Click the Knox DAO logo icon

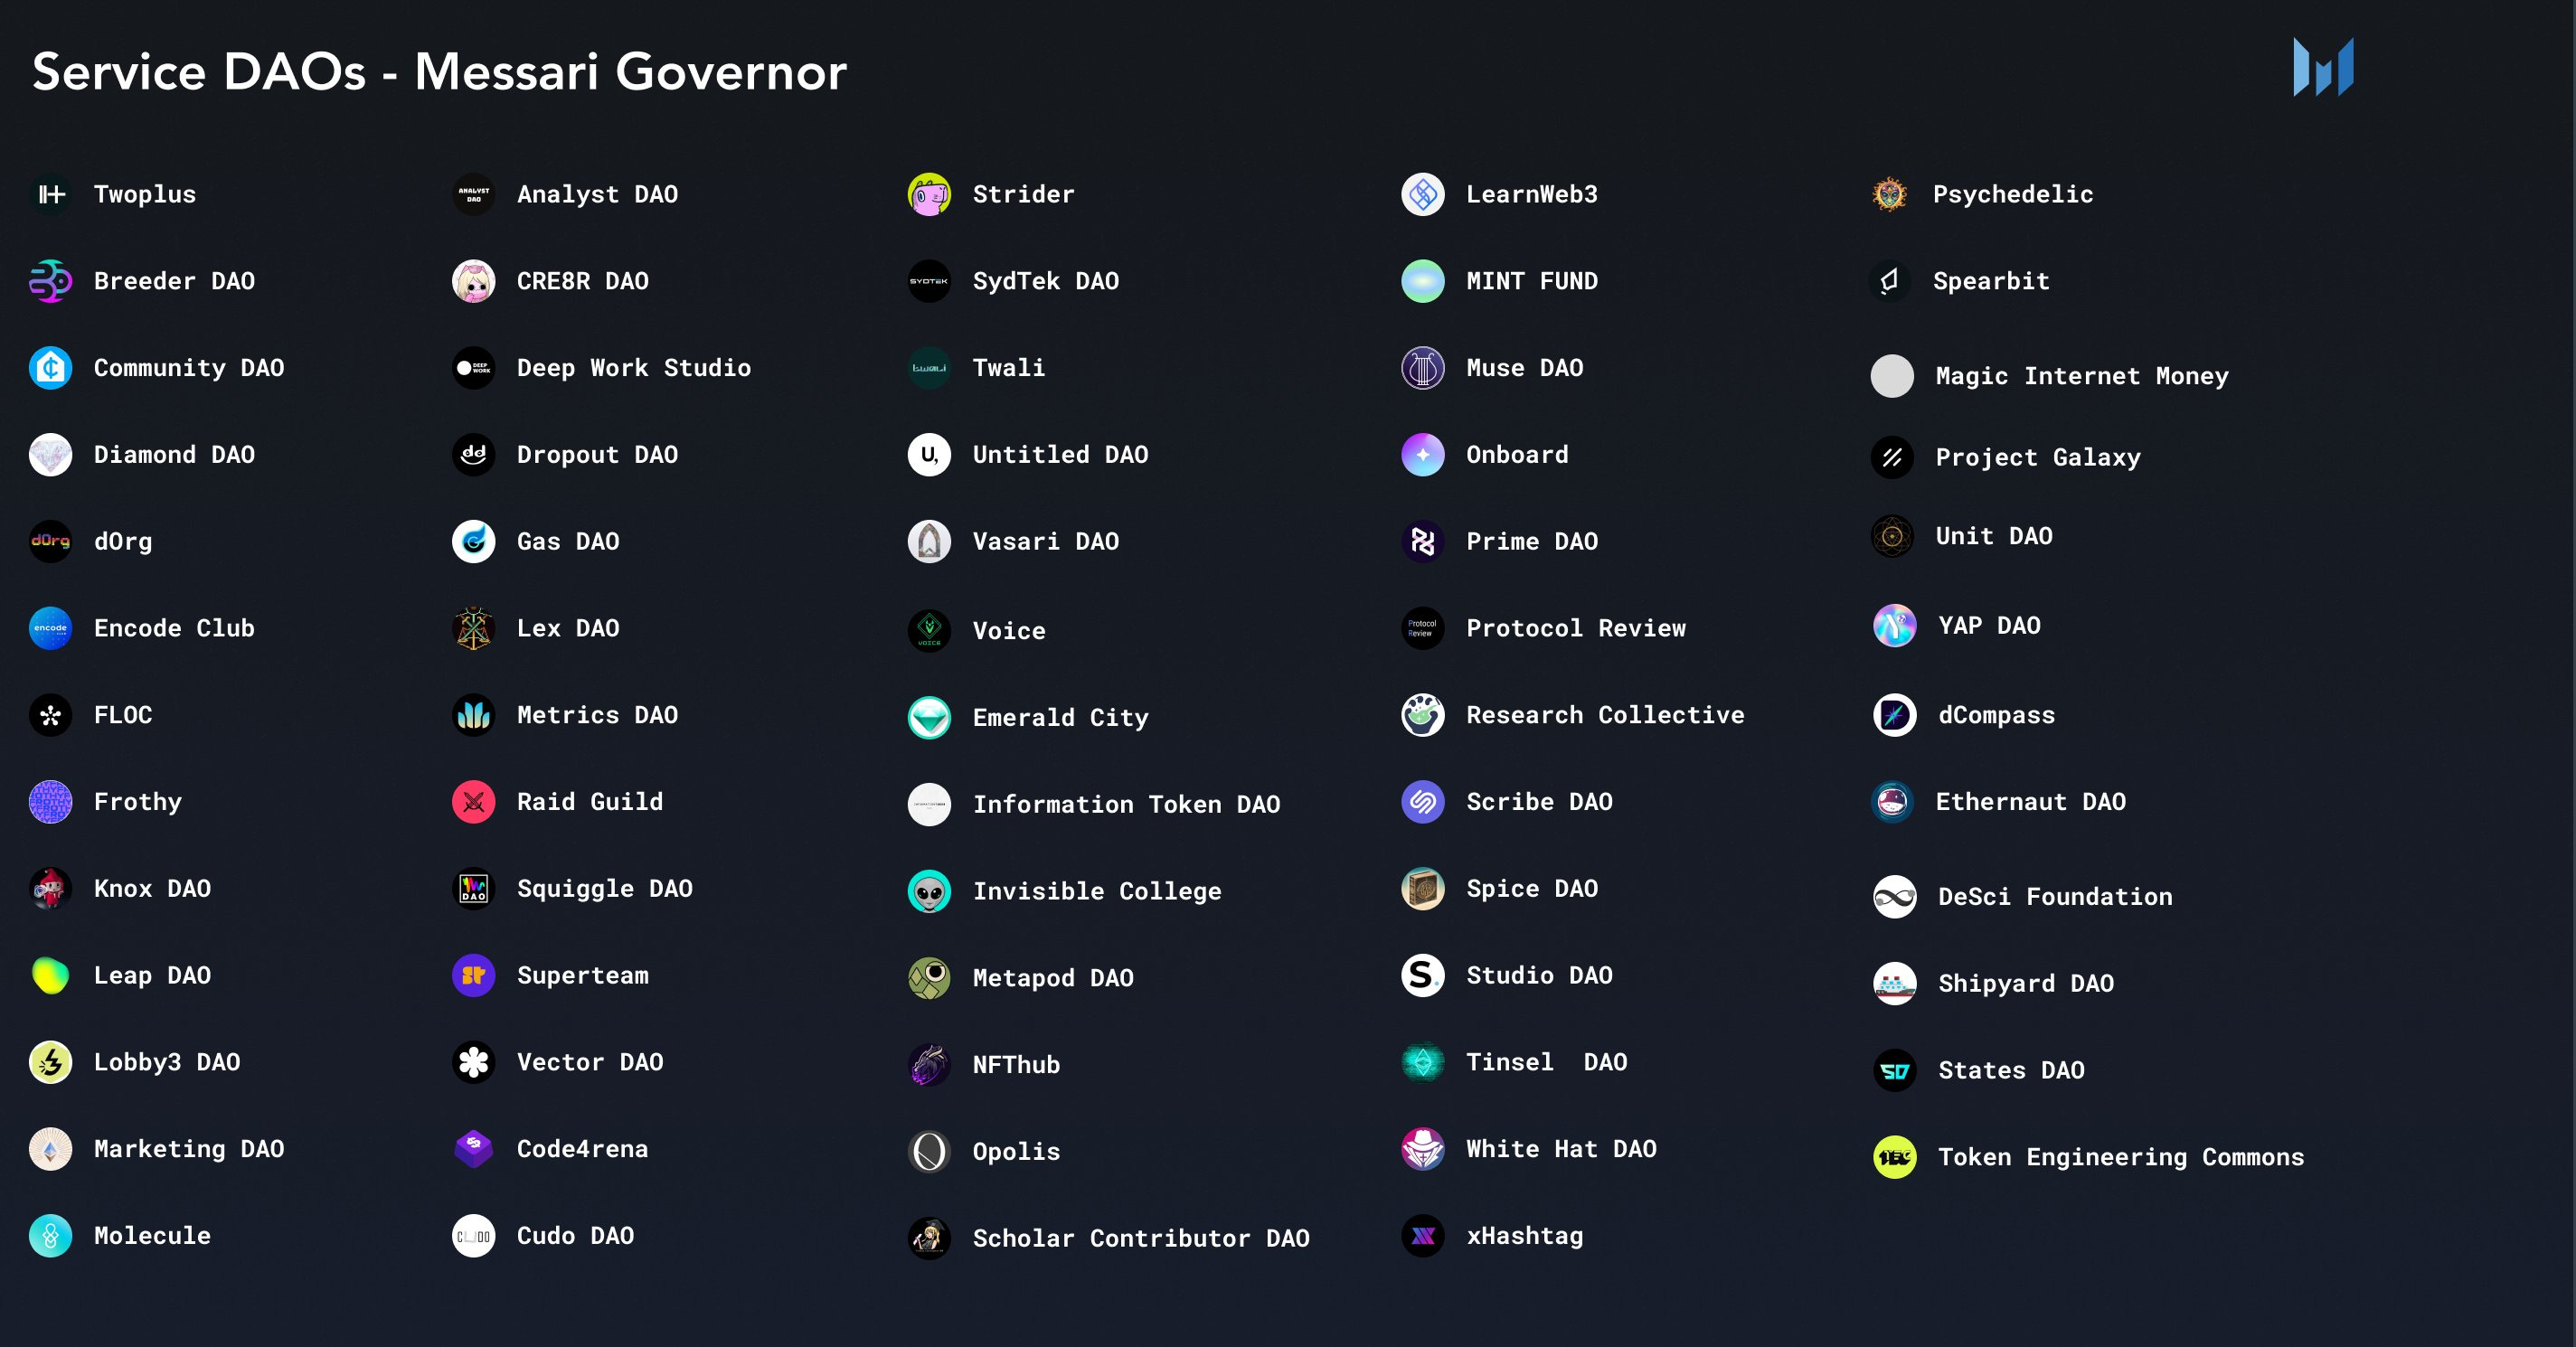point(50,888)
